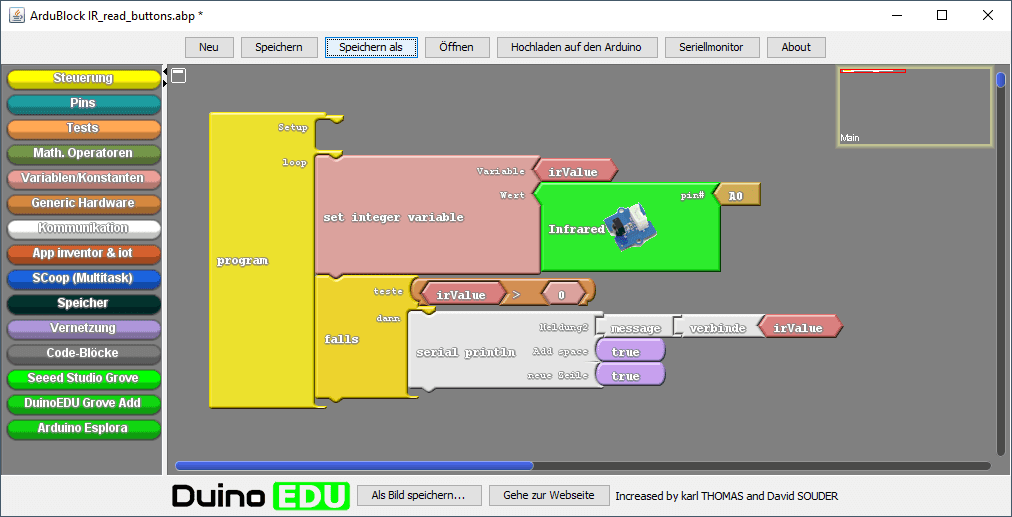
Task: Click the horizontal canvas scrollbar thumb
Action: [x=354, y=465]
